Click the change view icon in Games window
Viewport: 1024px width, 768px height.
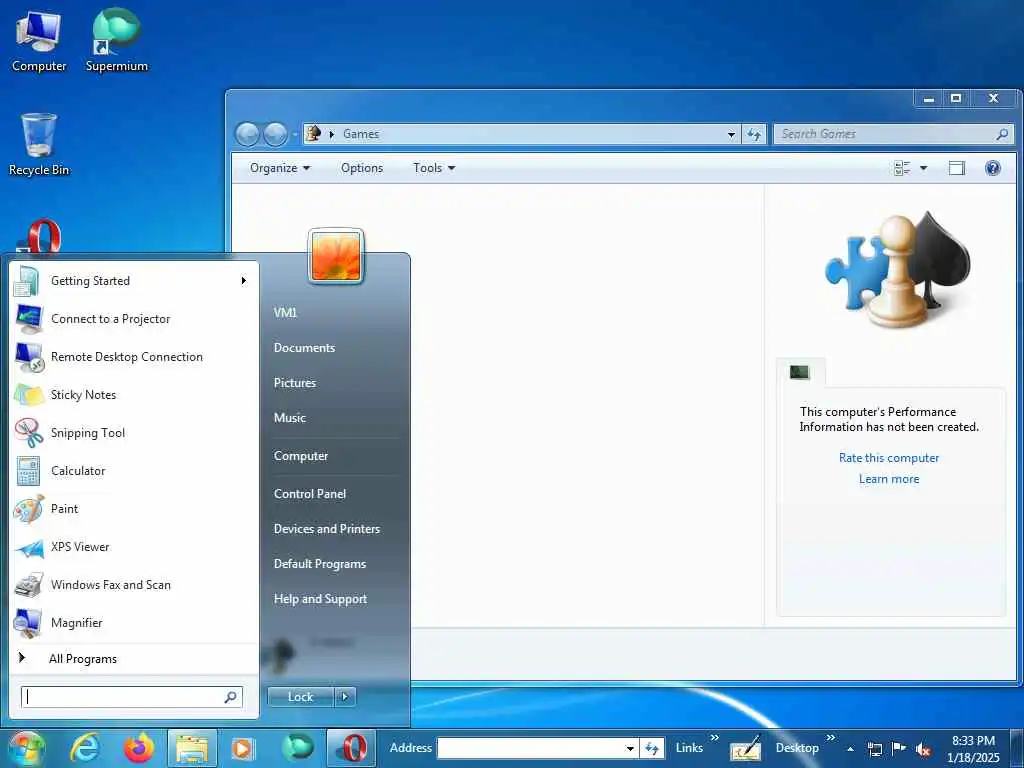coord(902,168)
